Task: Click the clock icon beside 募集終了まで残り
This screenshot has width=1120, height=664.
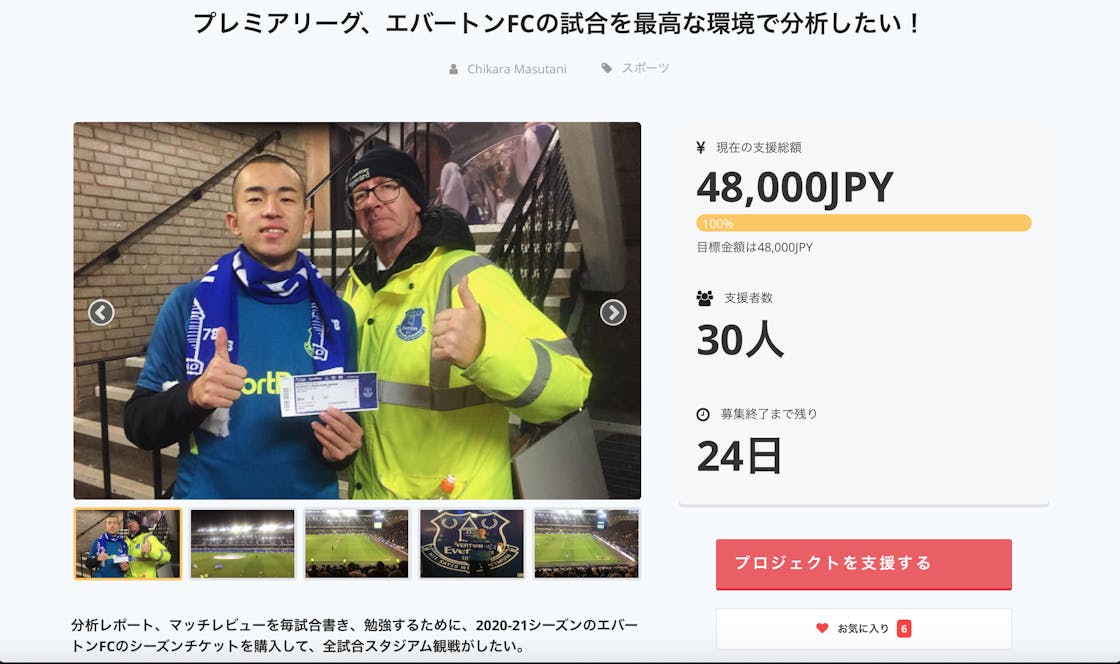Action: pyautogui.click(x=703, y=414)
